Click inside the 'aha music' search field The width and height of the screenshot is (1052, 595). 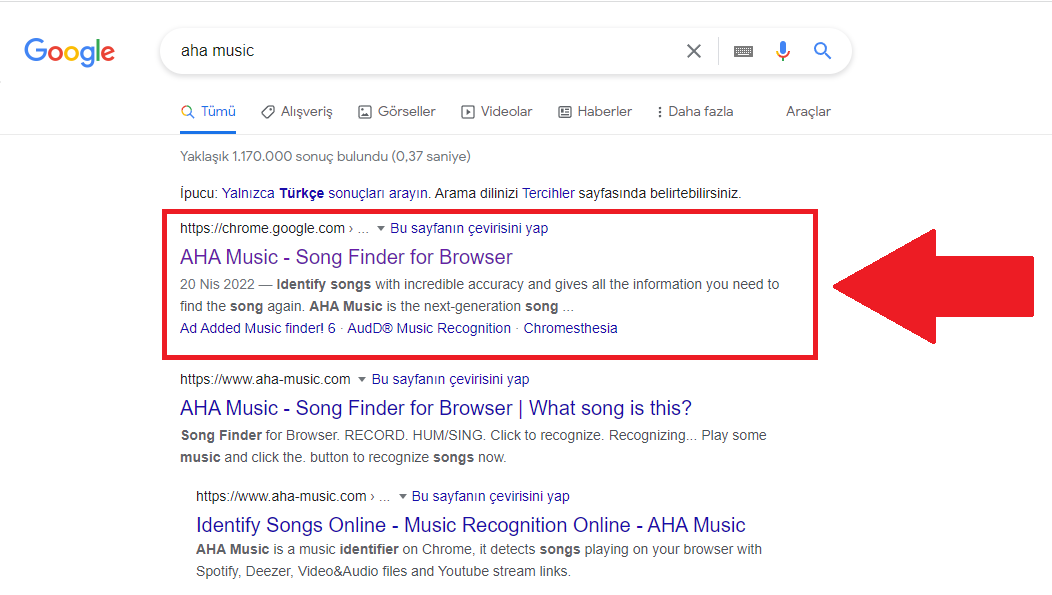click(x=420, y=51)
